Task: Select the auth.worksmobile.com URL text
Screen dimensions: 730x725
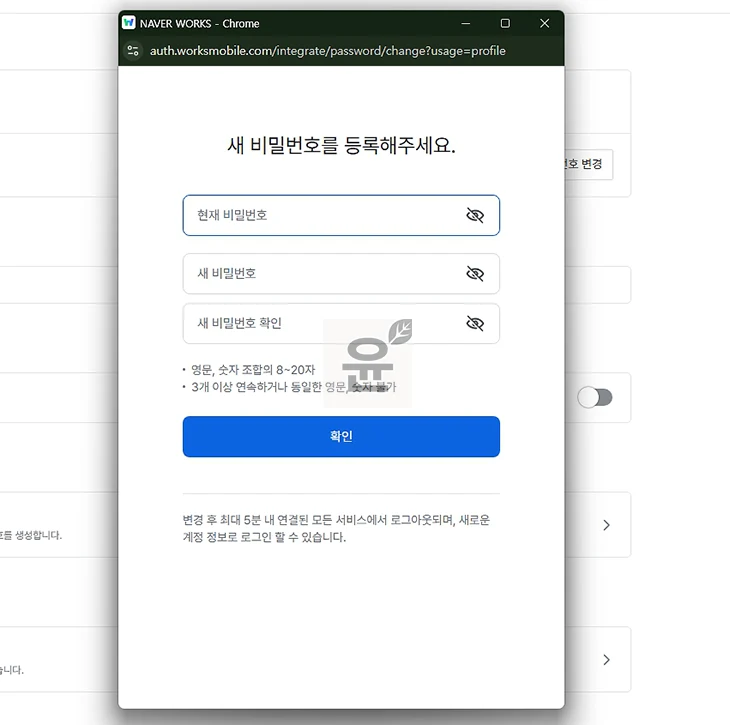Action: pyautogui.click(x=327, y=50)
